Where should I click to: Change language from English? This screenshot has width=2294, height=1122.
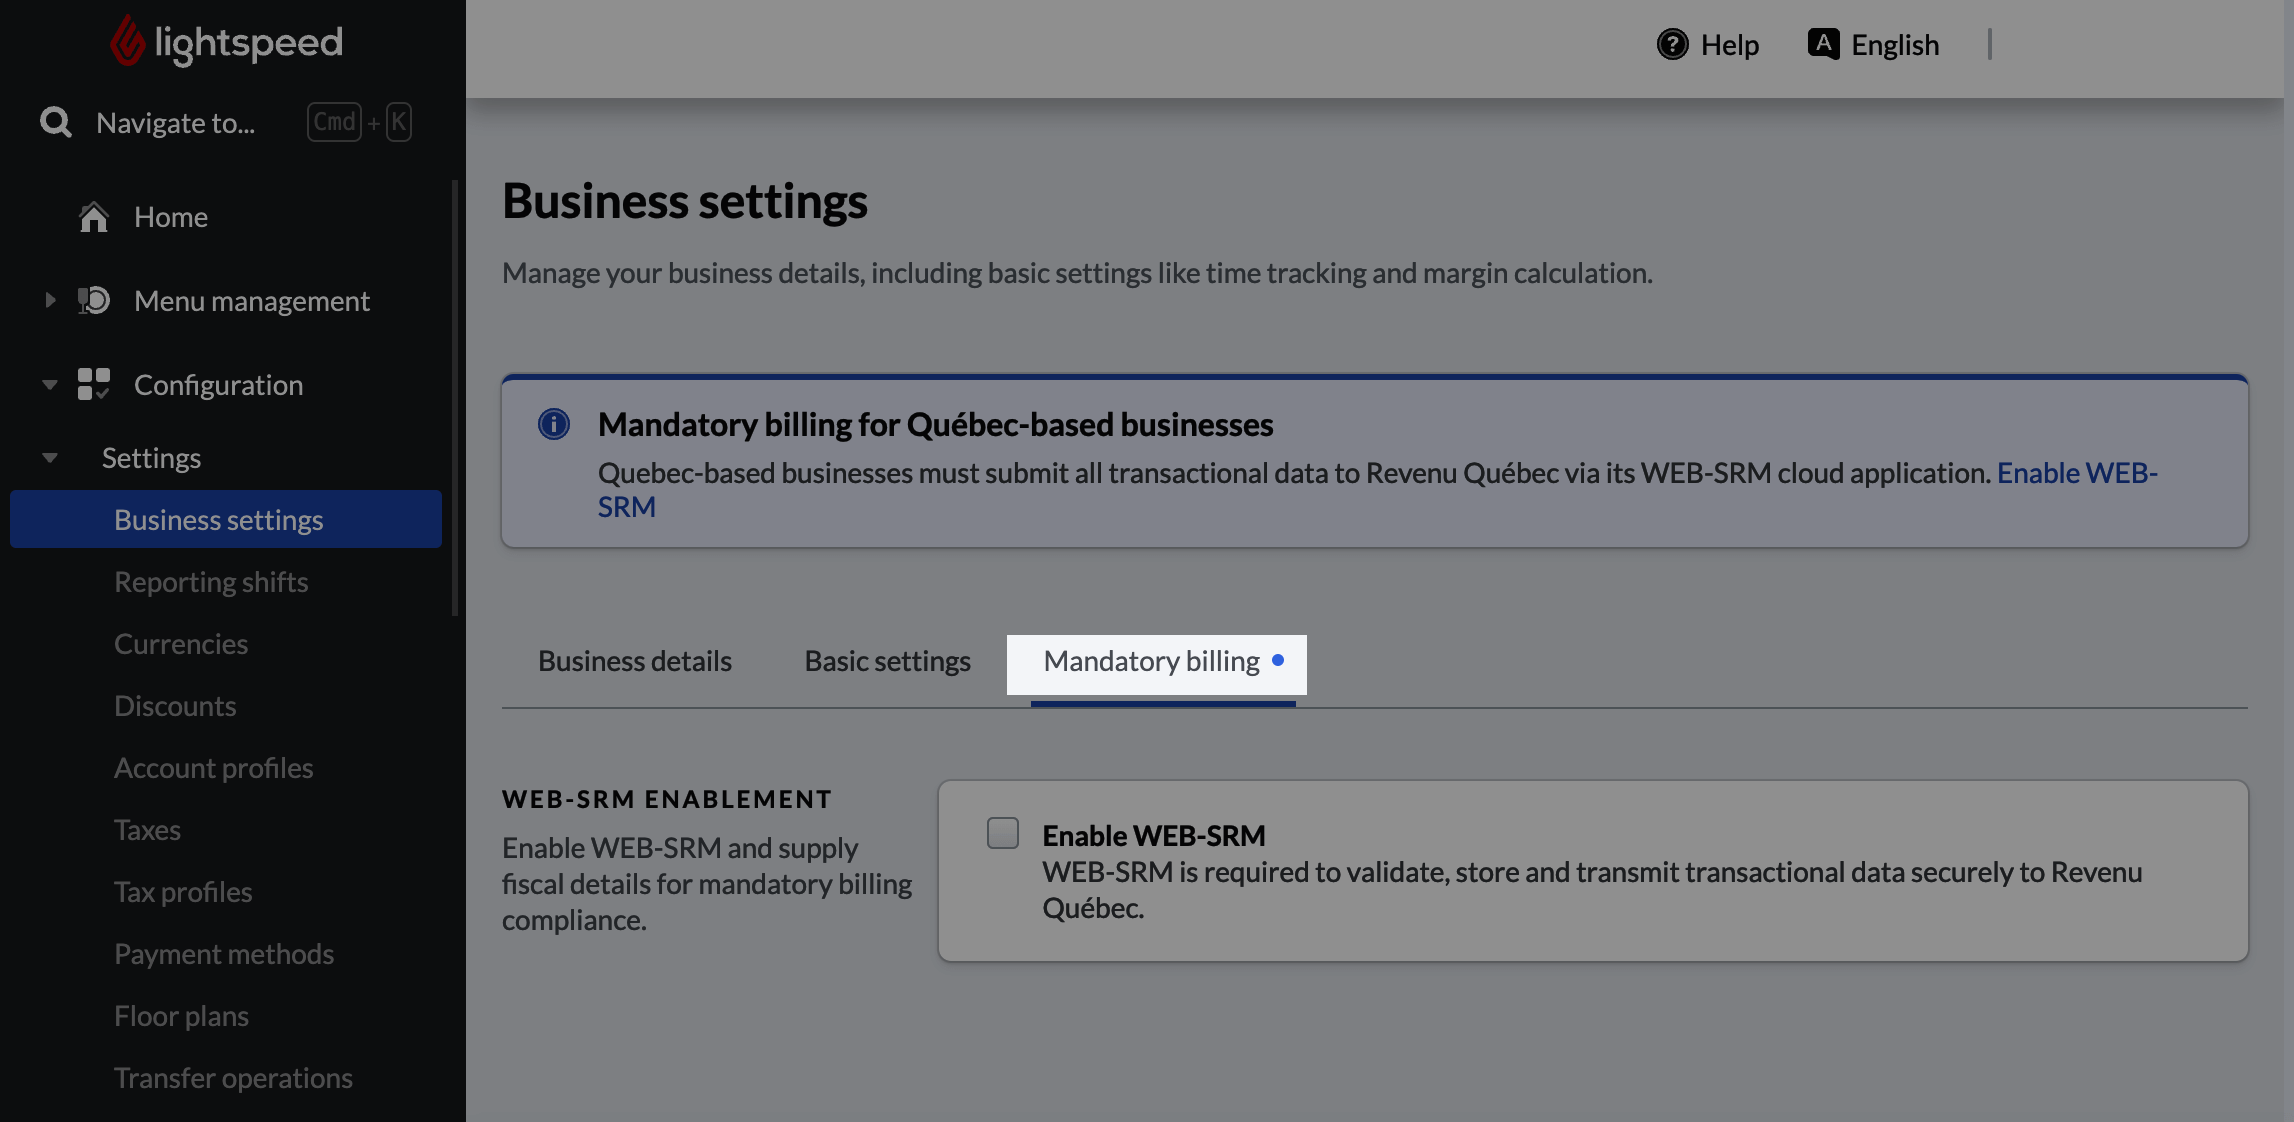[x=1894, y=45]
